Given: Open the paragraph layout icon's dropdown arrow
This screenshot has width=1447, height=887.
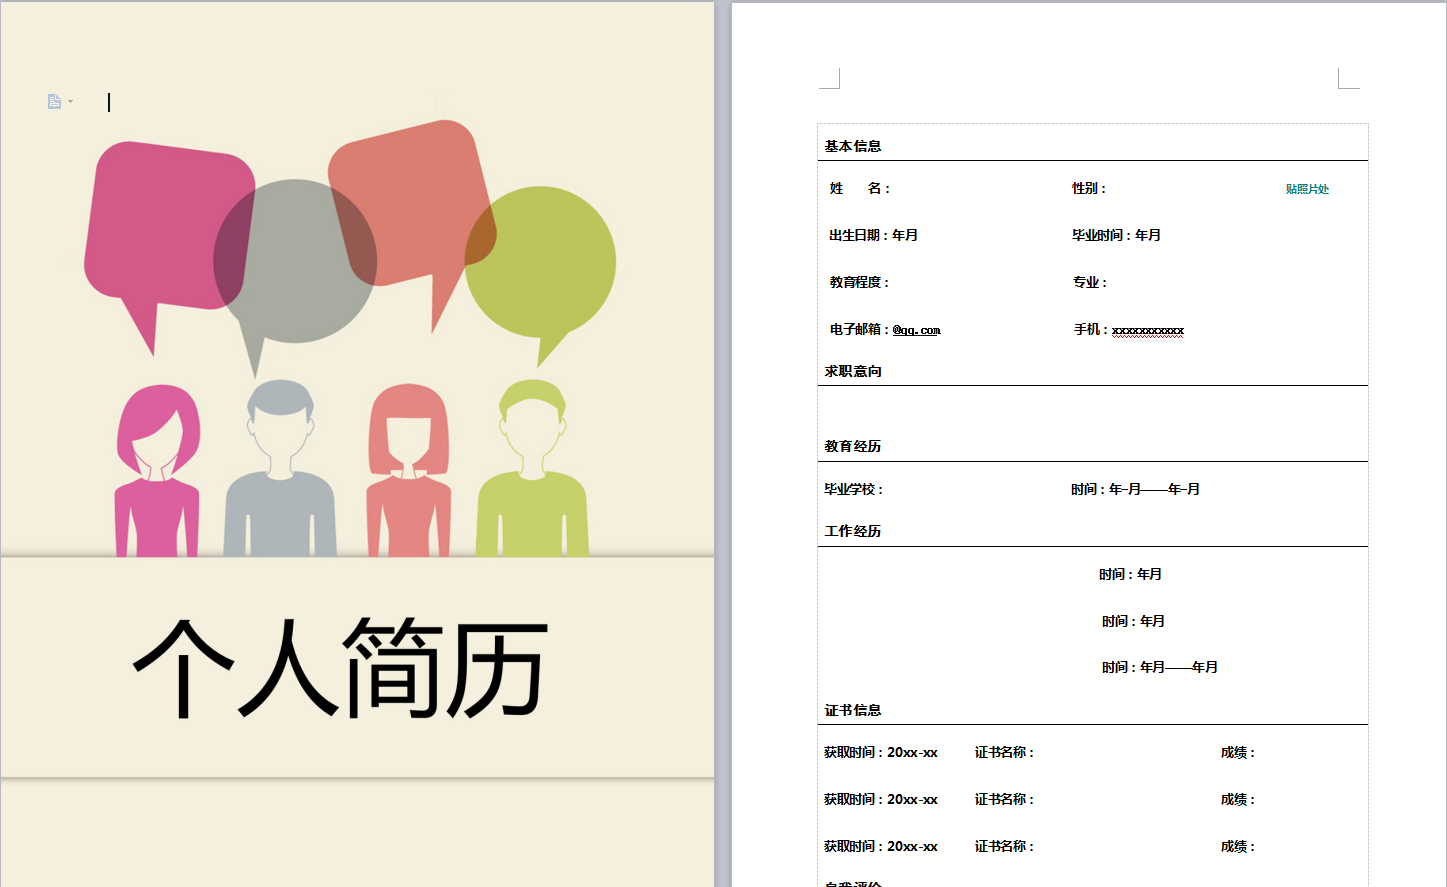Looking at the screenshot, I should click(x=70, y=101).
